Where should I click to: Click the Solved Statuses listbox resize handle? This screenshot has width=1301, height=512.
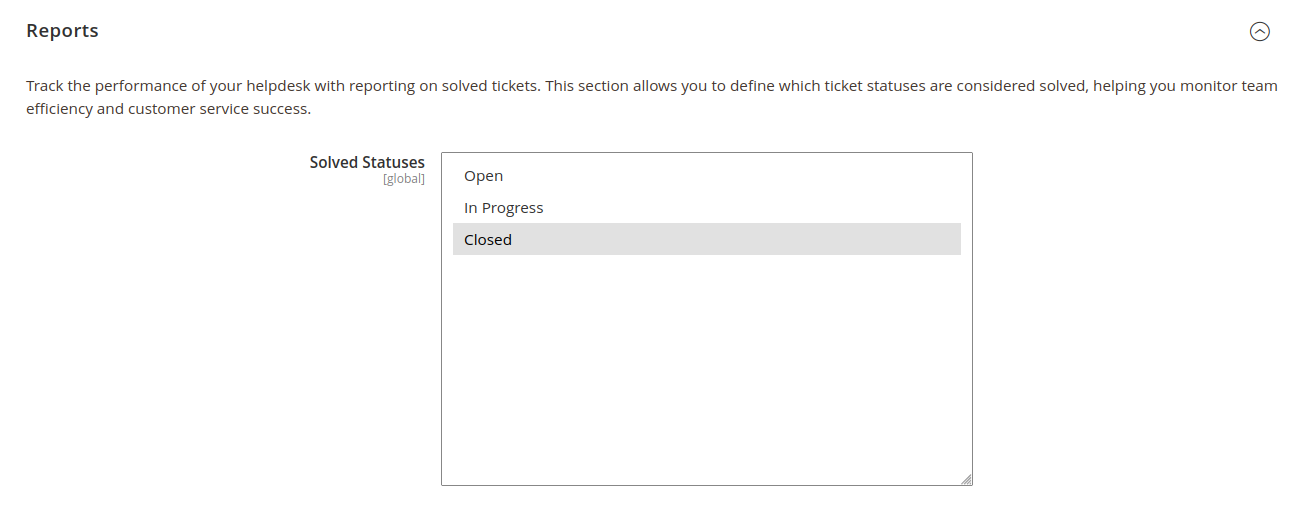[x=966, y=480]
